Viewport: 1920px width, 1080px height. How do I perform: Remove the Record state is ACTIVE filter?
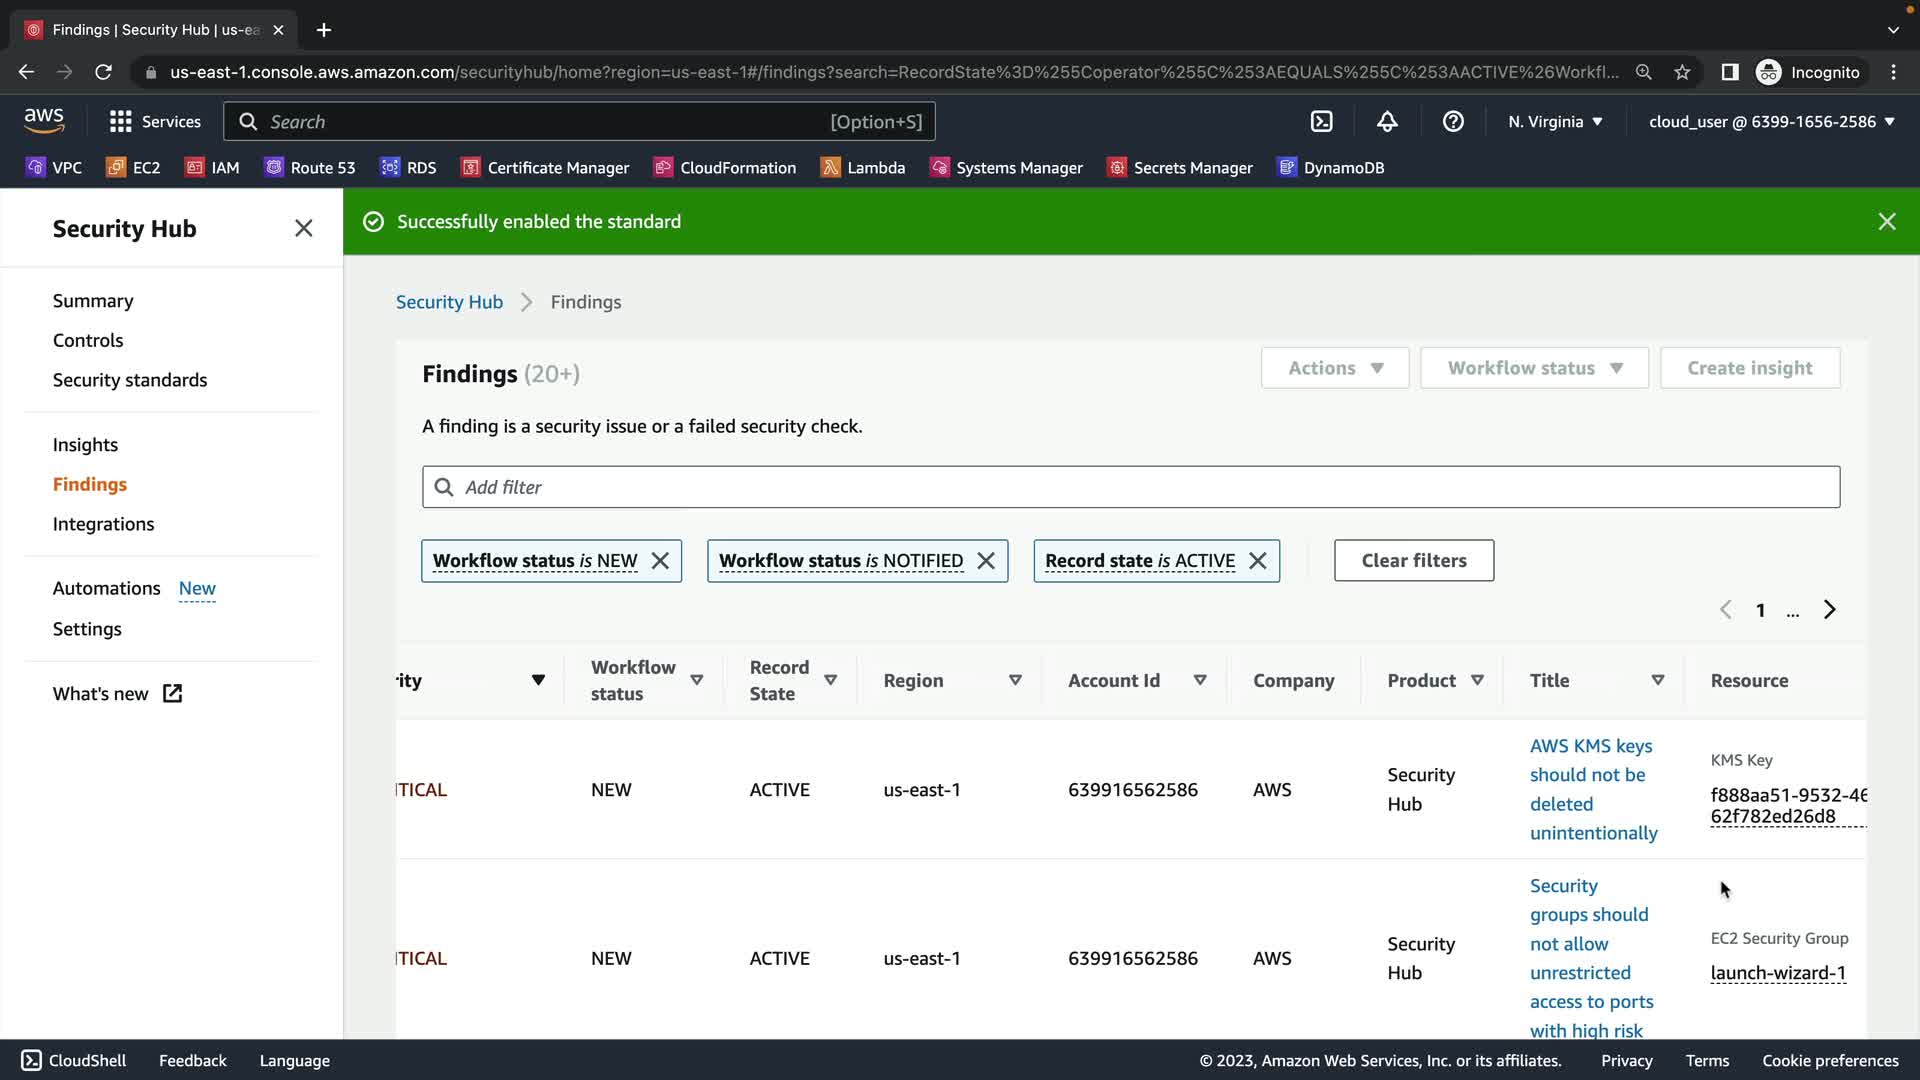1258,561
